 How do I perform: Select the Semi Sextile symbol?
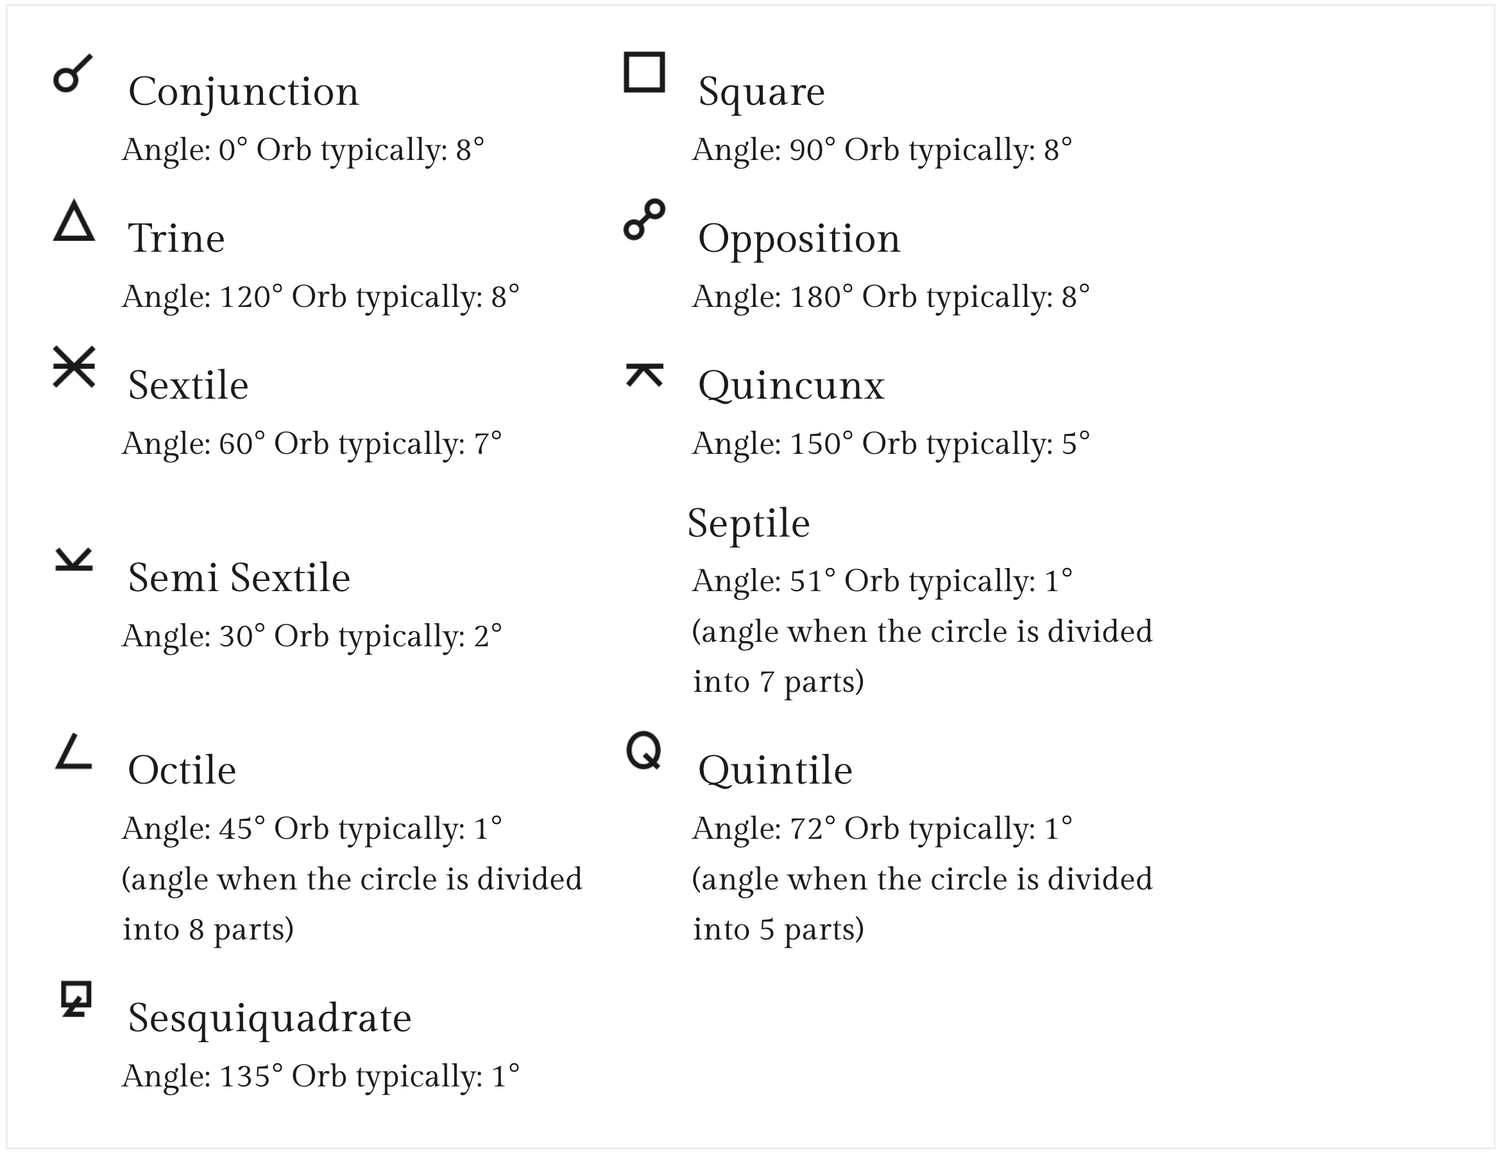pyautogui.click(x=74, y=559)
